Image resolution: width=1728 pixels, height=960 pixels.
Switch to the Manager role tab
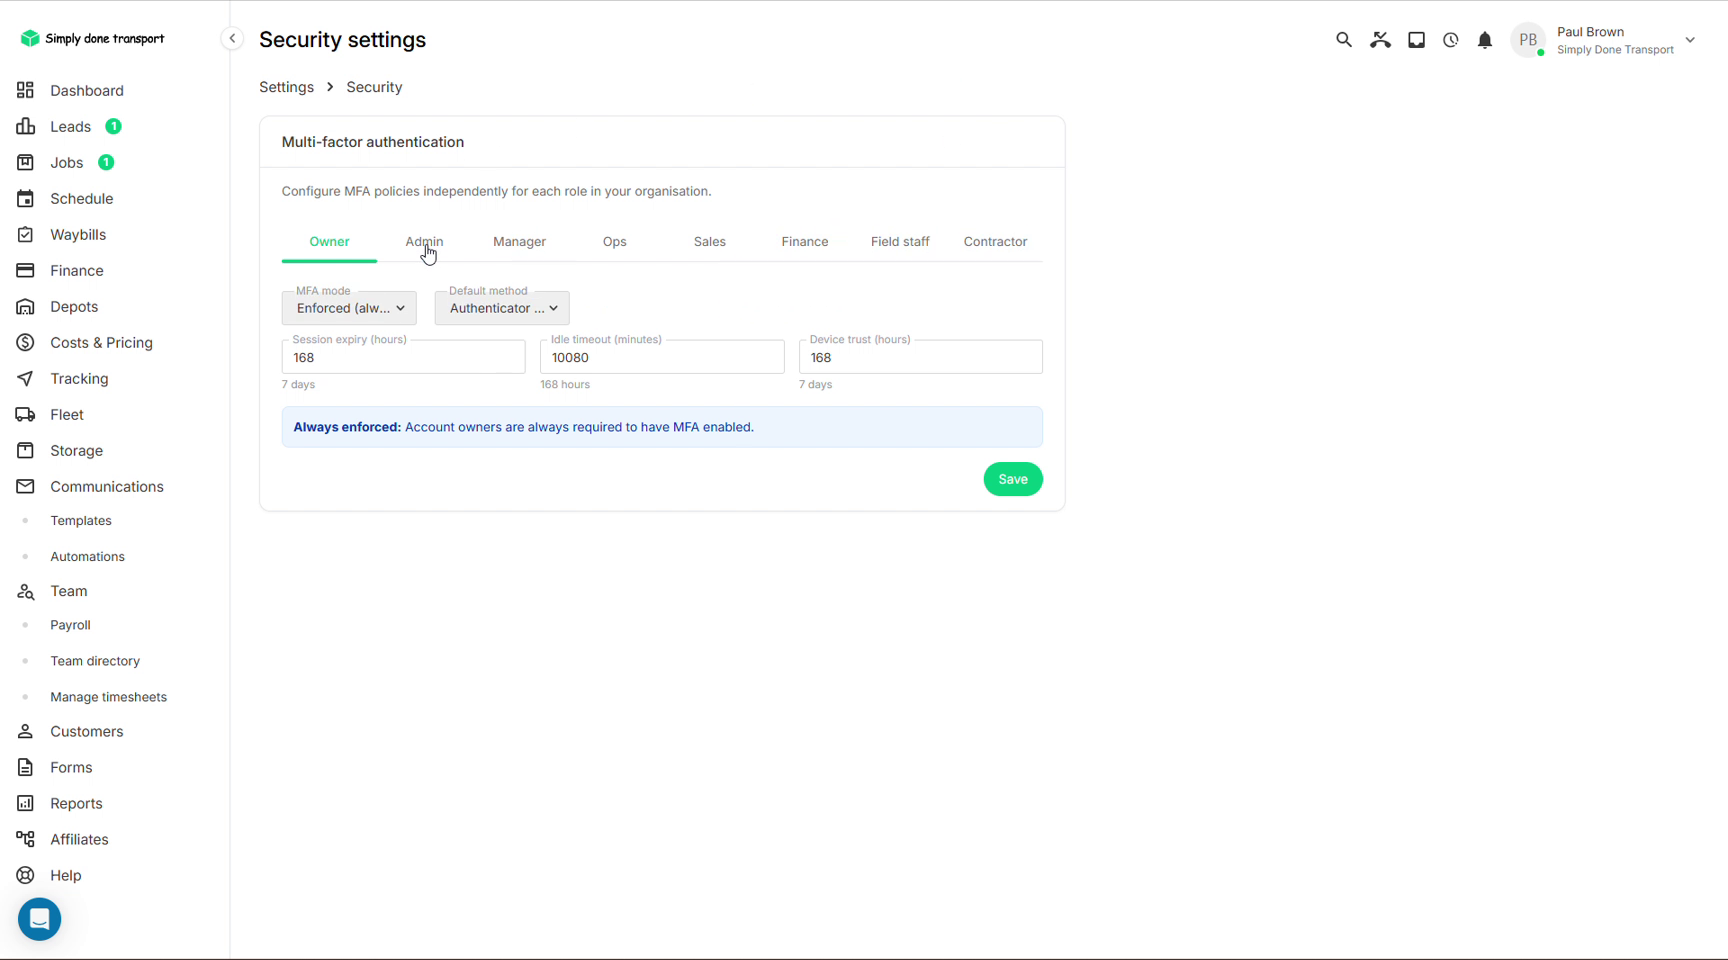click(519, 242)
